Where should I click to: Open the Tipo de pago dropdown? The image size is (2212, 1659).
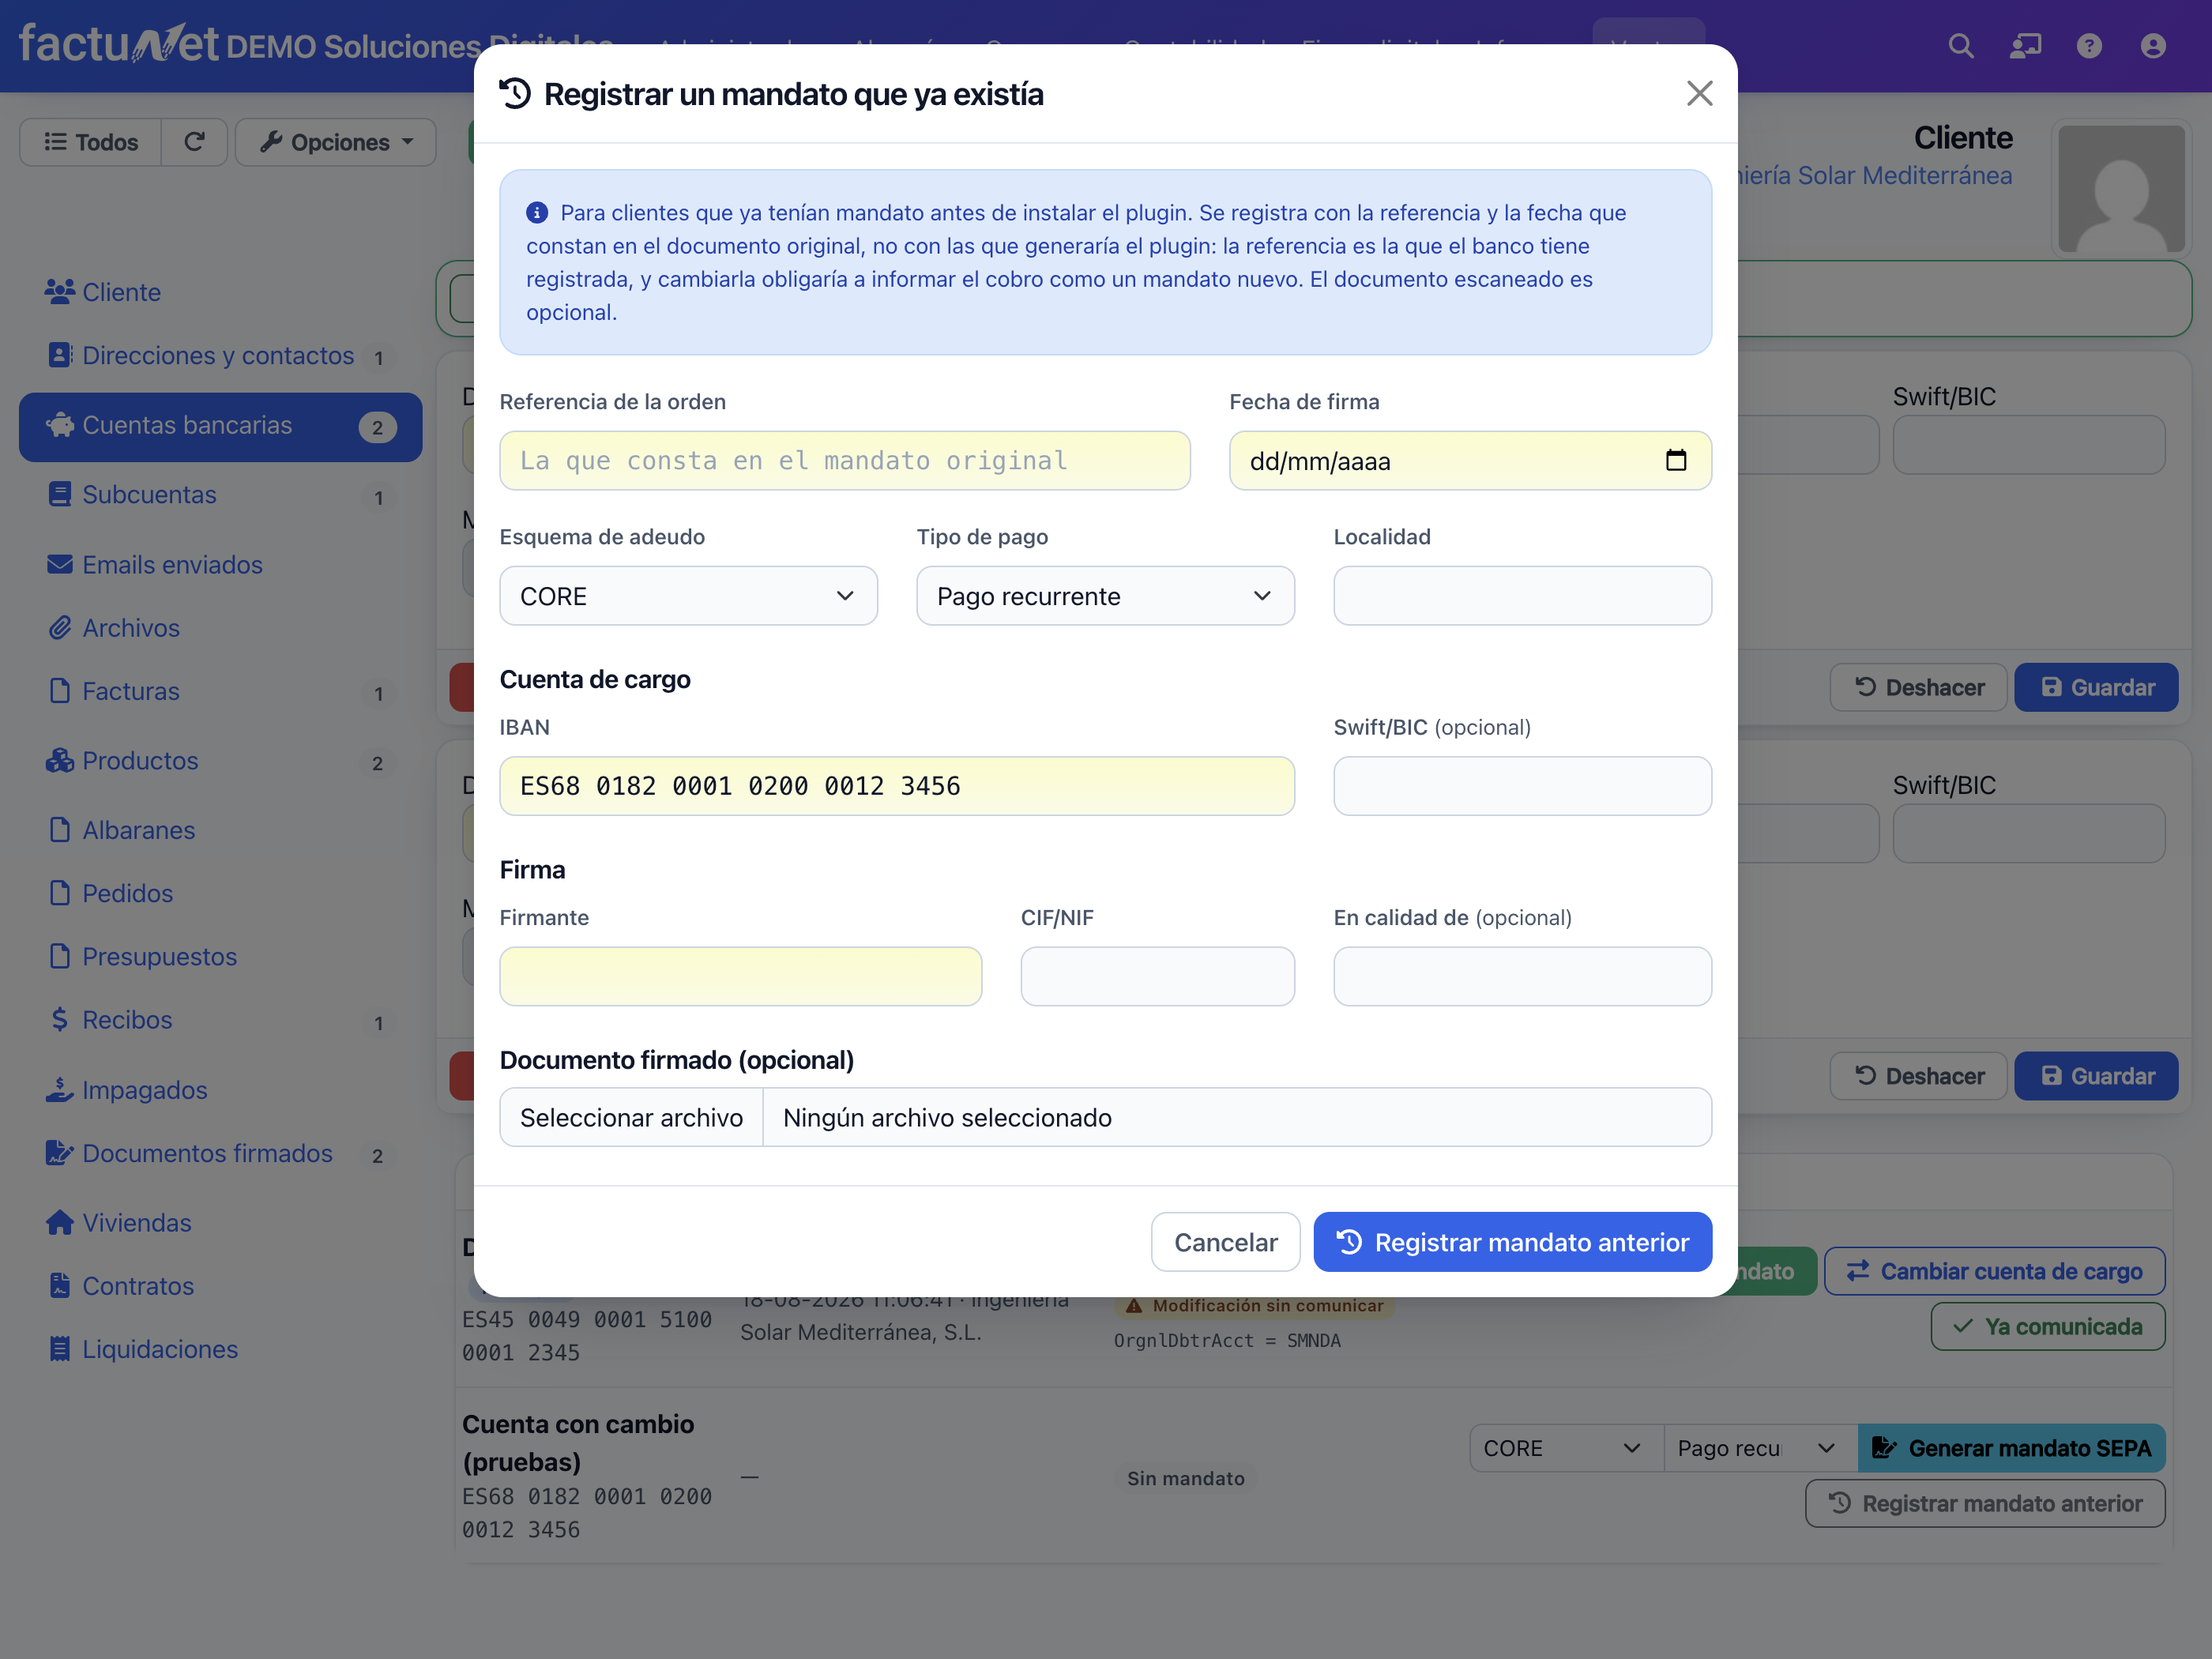coord(1105,596)
